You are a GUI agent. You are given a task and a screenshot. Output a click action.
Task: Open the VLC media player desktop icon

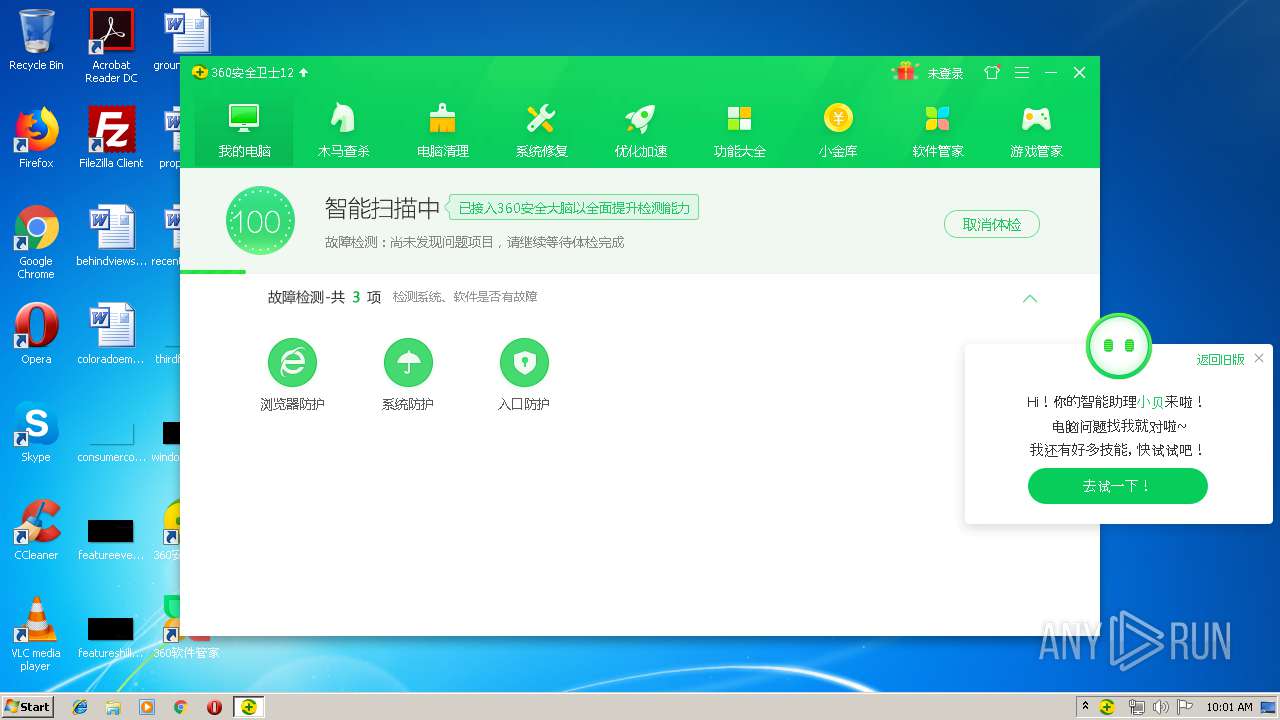tap(36, 634)
